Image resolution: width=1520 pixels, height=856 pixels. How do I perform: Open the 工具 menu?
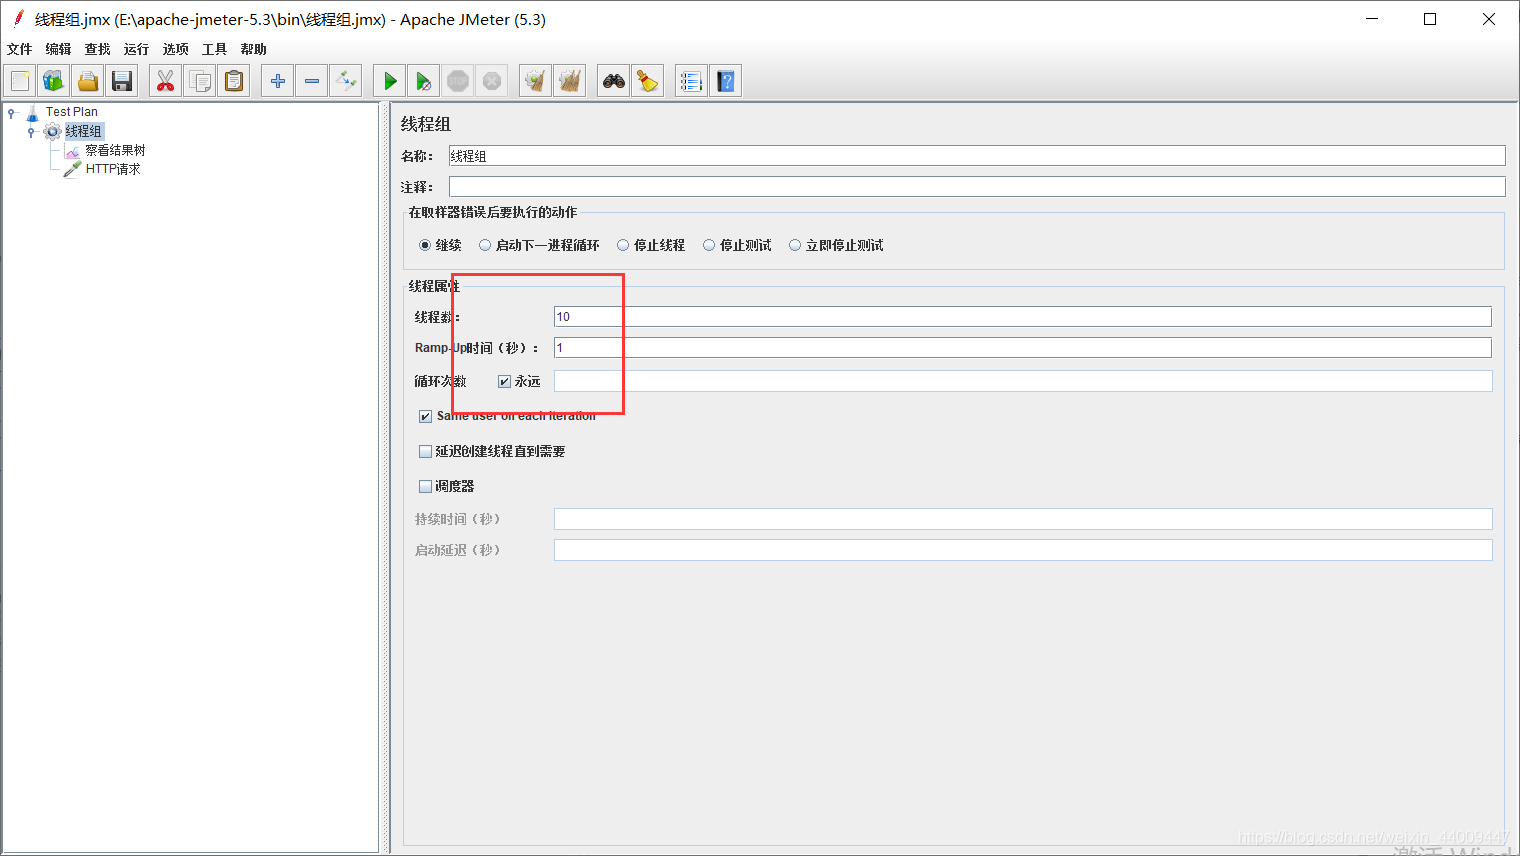[214, 49]
